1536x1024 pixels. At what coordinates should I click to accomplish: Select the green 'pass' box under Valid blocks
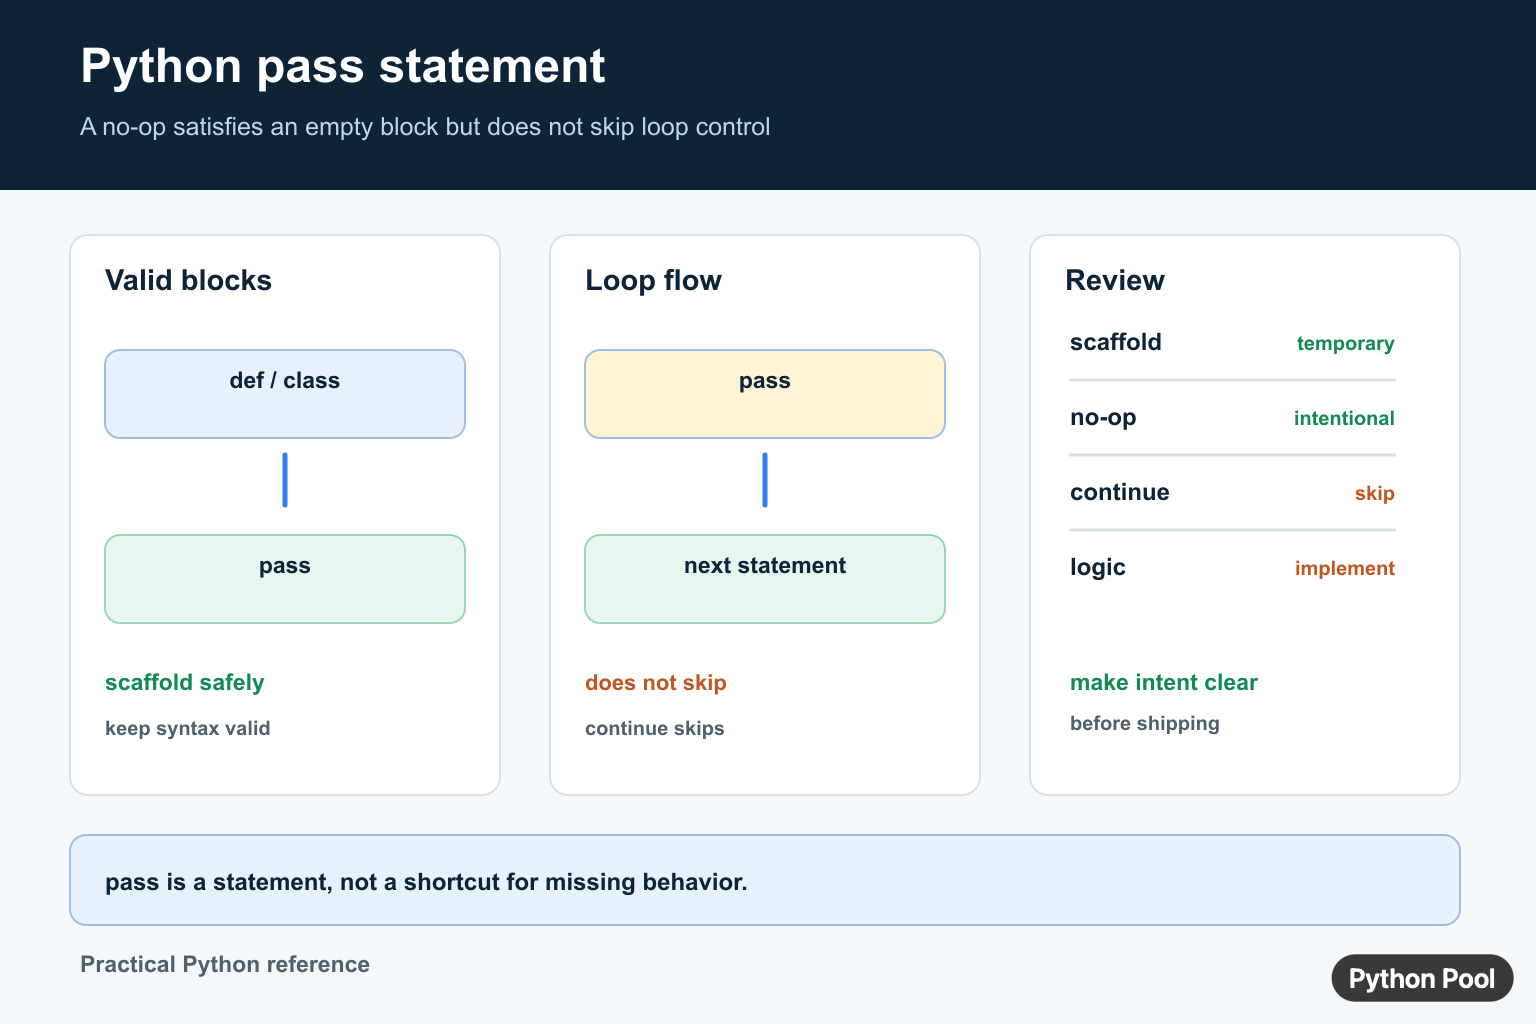285,579
